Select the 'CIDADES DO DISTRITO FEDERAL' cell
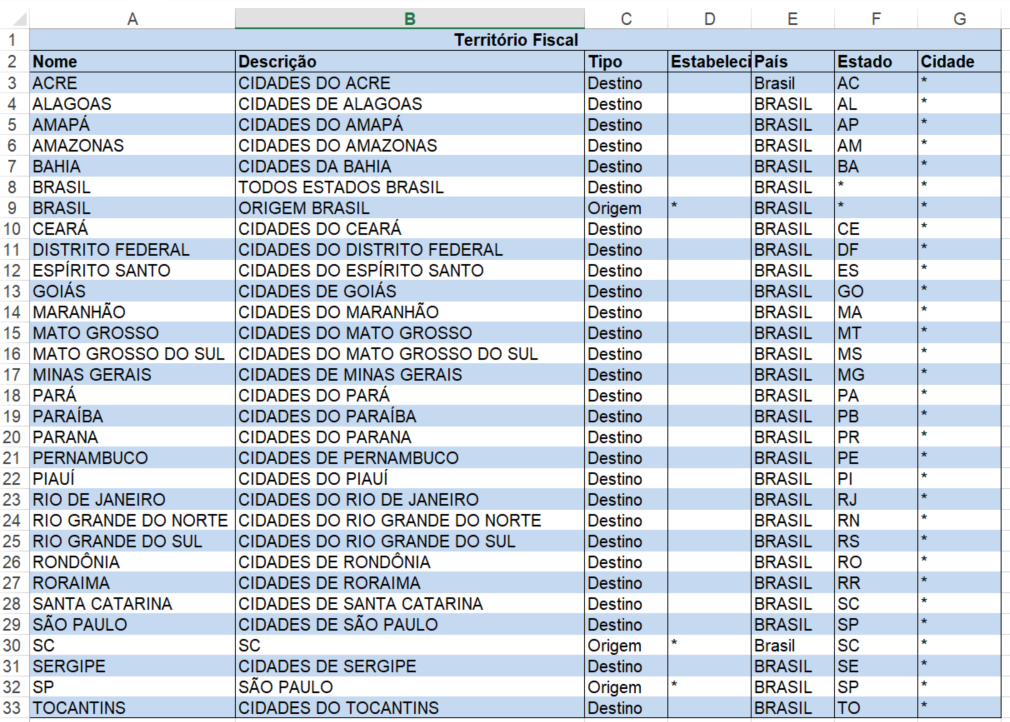The width and height of the screenshot is (1010, 722). [x=410, y=250]
